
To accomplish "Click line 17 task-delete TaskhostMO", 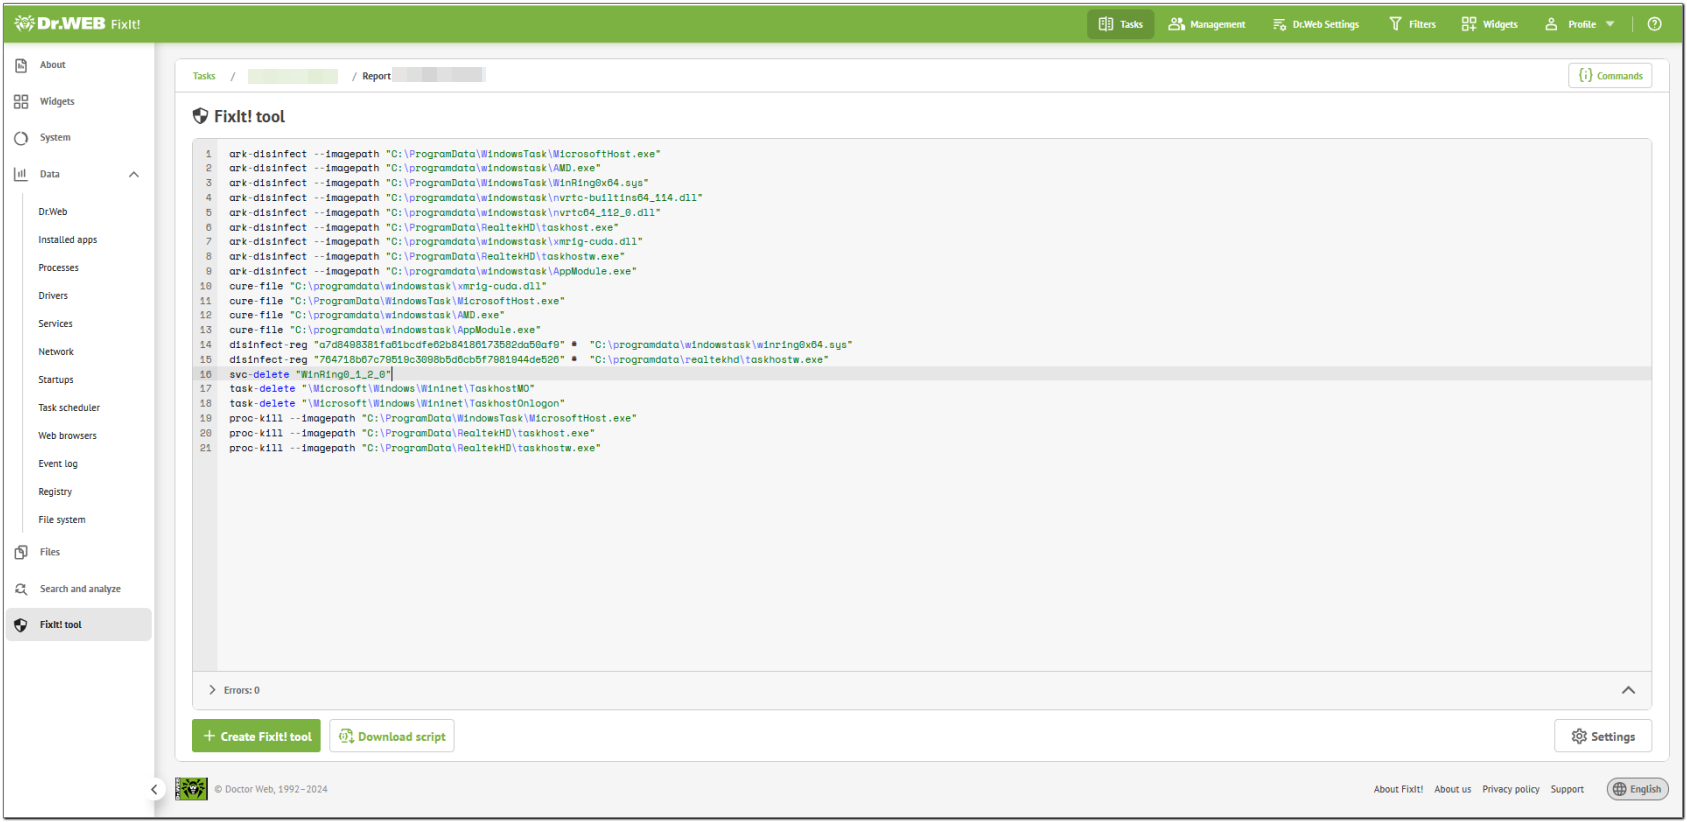I will pos(382,389).
